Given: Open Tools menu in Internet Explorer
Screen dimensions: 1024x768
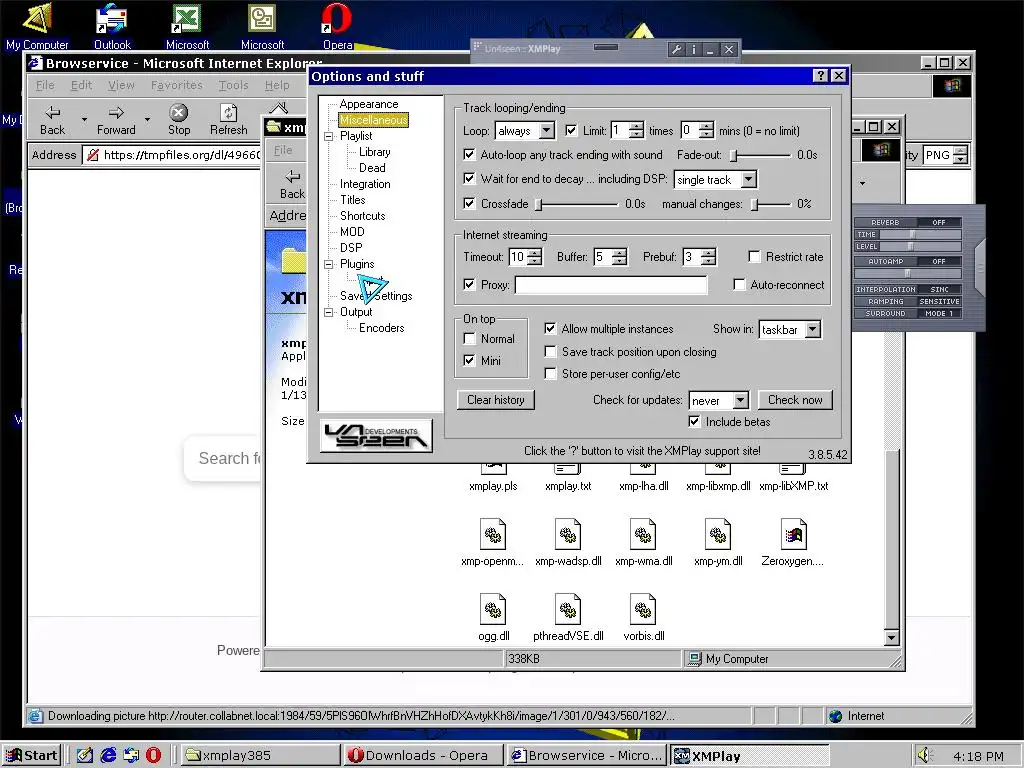Looking at the screenshot, I should (x=233, y=85).
